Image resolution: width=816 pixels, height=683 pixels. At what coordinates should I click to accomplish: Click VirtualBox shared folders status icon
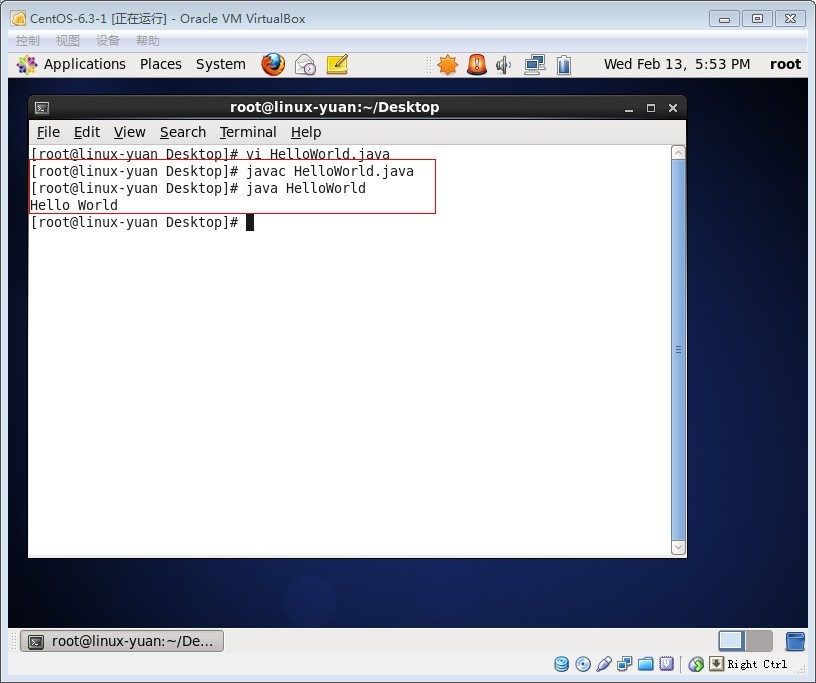[645, 664]
